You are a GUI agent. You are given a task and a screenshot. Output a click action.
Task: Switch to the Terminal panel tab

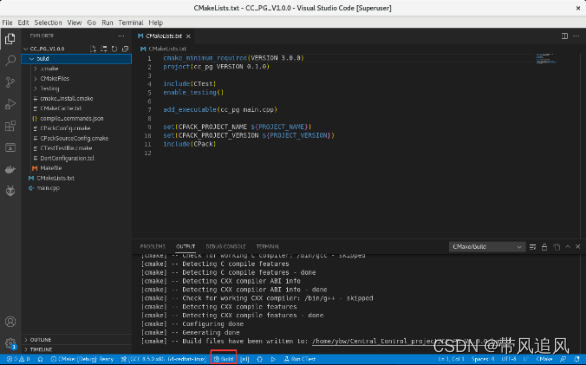[x=268, y=247]
